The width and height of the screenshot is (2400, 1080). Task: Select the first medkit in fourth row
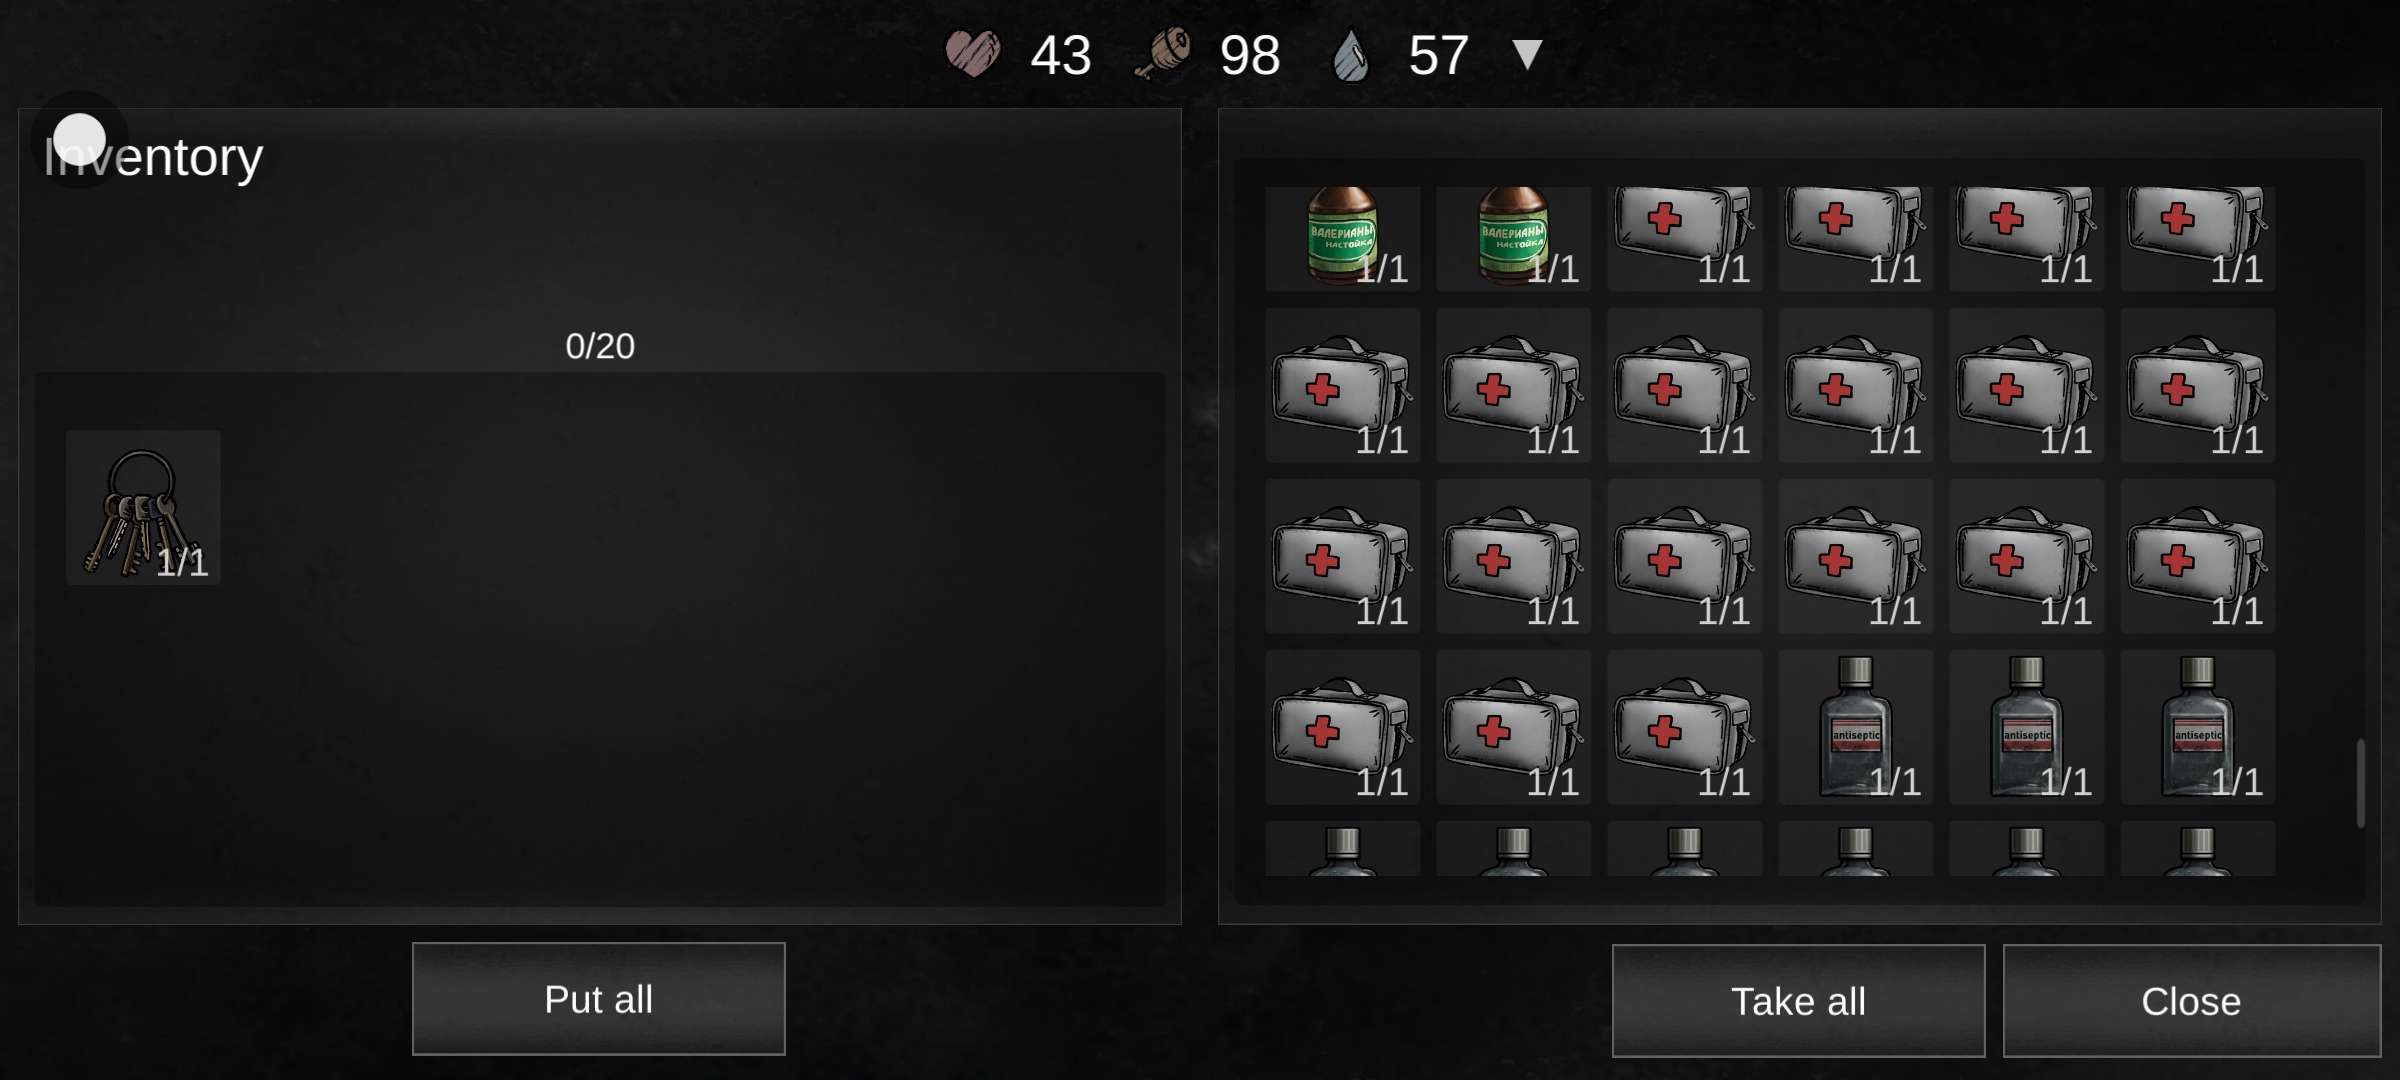click(x=1342, y=727)
